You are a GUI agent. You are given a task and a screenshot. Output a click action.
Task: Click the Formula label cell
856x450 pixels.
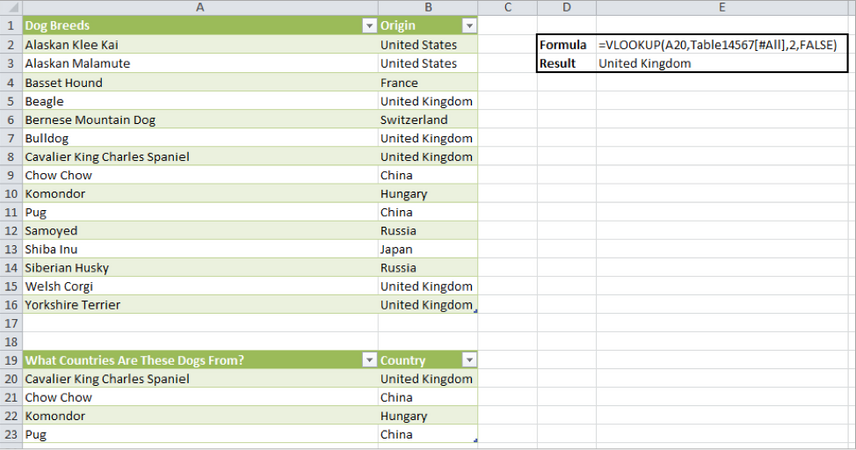pos(567,45)
